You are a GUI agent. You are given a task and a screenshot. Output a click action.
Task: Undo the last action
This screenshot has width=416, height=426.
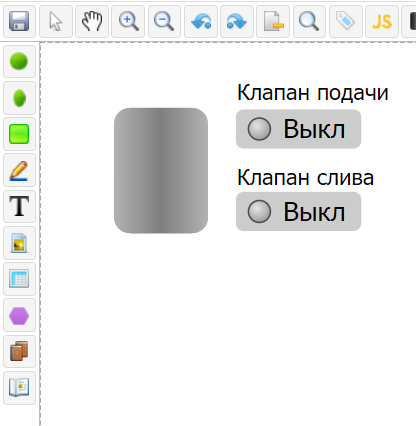point(201,21)
